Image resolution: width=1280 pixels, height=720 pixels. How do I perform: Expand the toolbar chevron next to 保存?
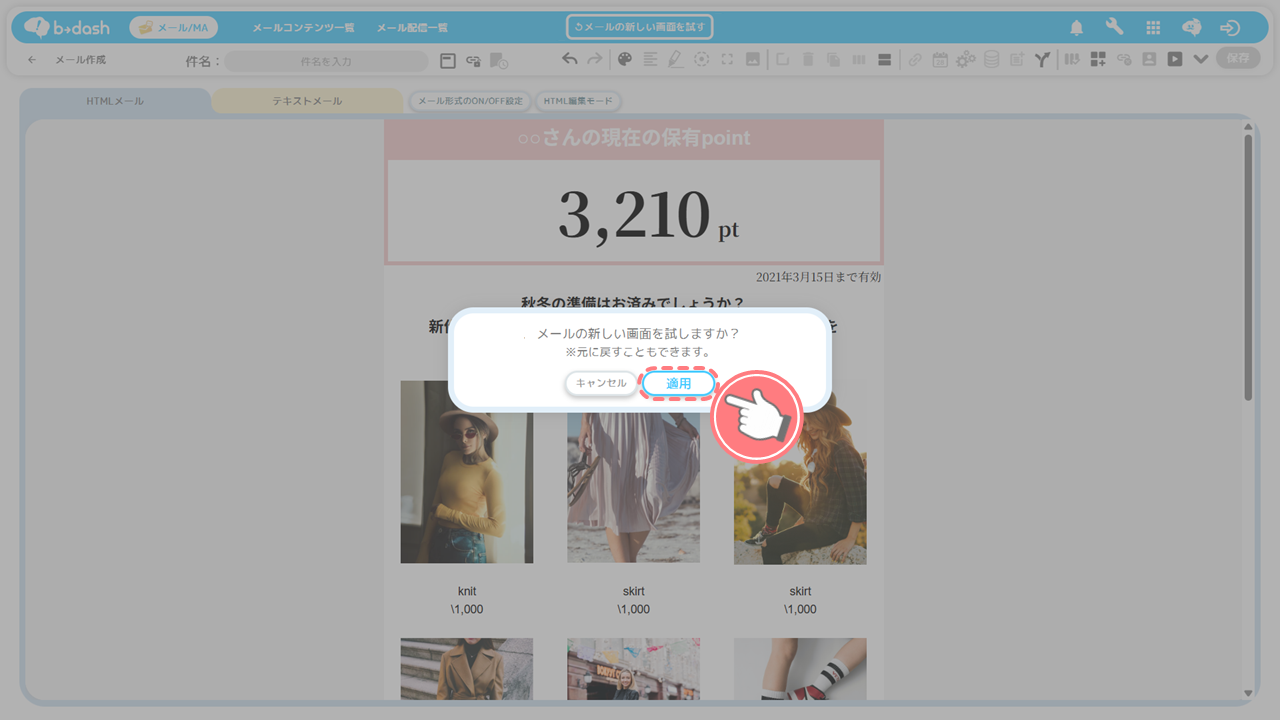tap(1201, 60)
